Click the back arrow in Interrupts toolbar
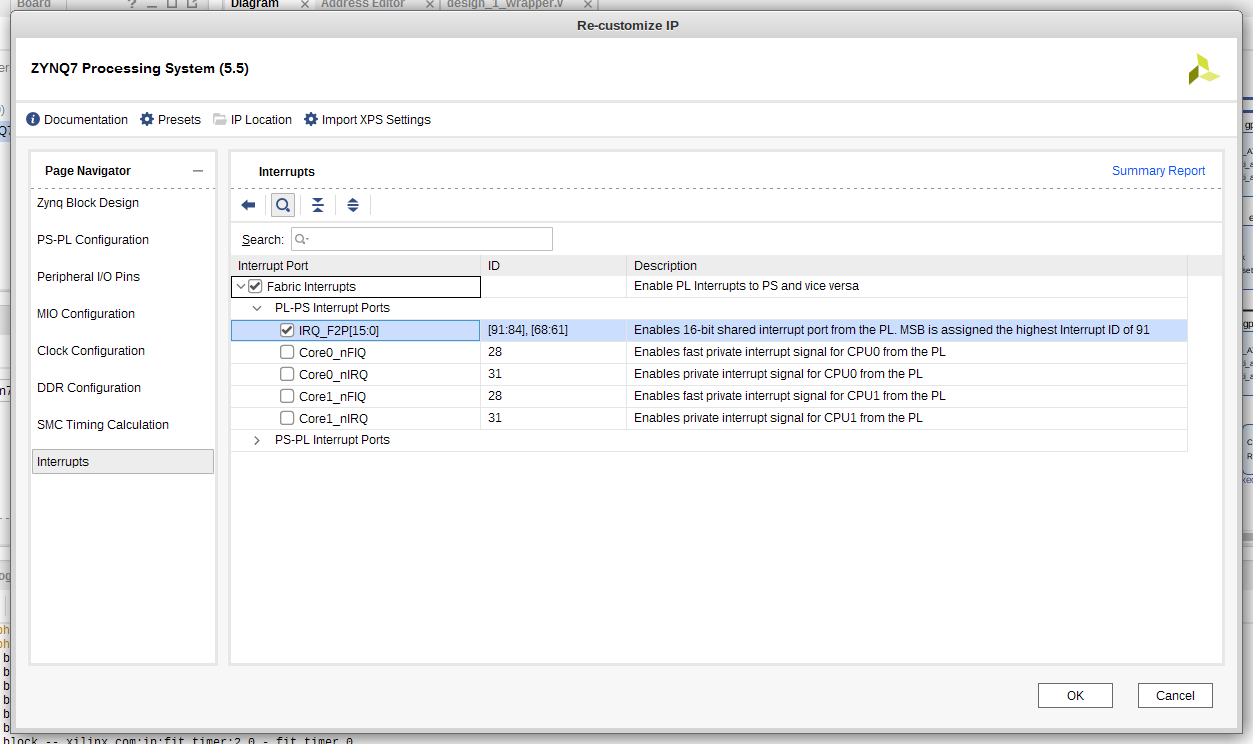This screenshot has width=1253, height=744. tap(249, 205)
